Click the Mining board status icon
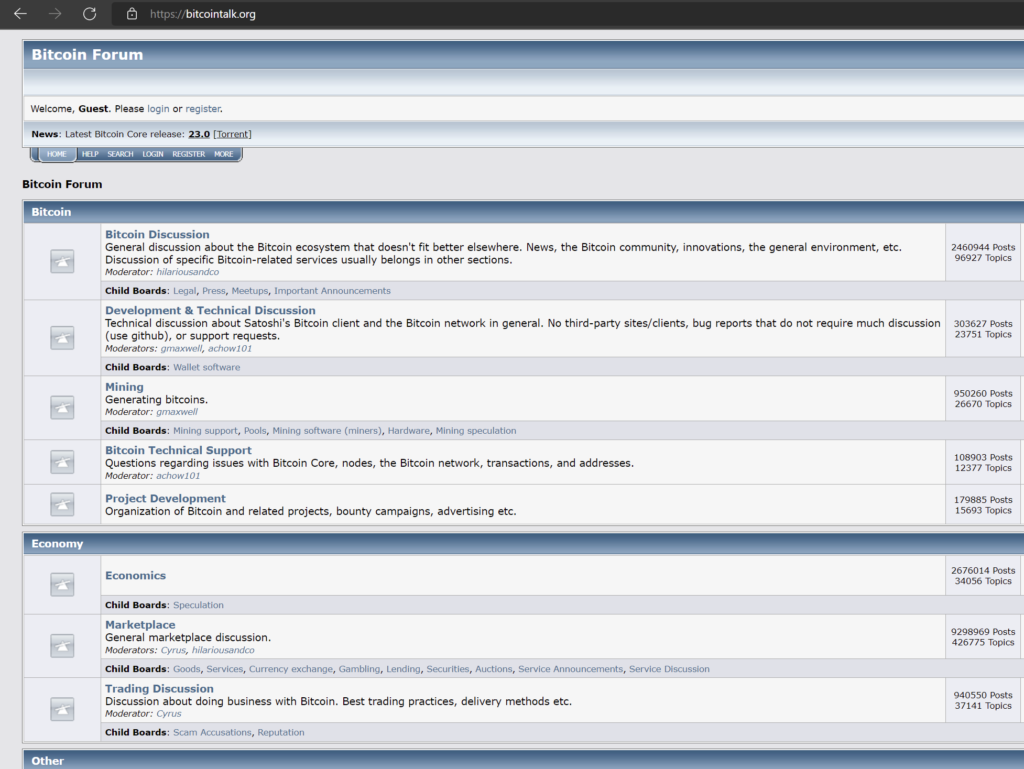This screenshot has width=1024, height=769. 62,407
